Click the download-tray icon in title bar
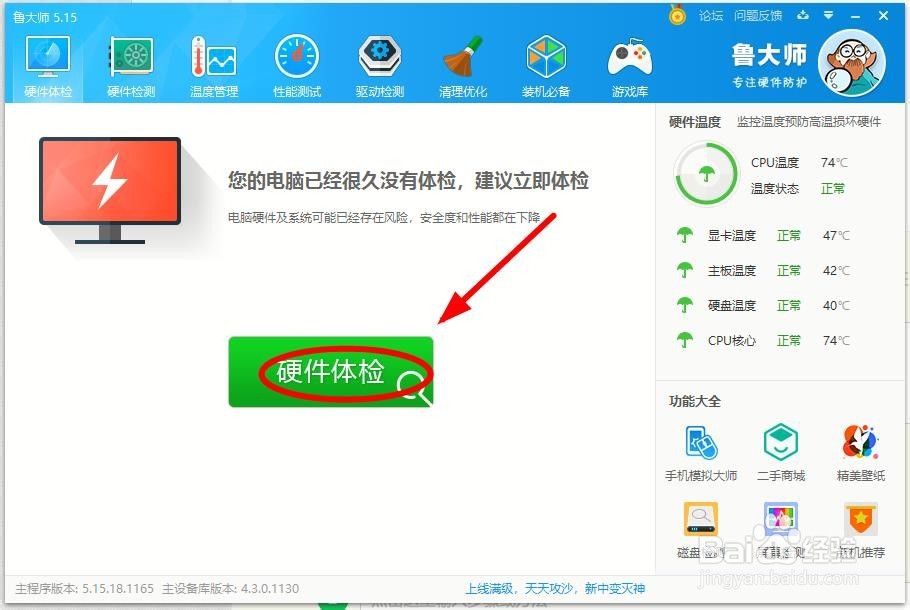This screenshot has width=910, height=610. 803,15
